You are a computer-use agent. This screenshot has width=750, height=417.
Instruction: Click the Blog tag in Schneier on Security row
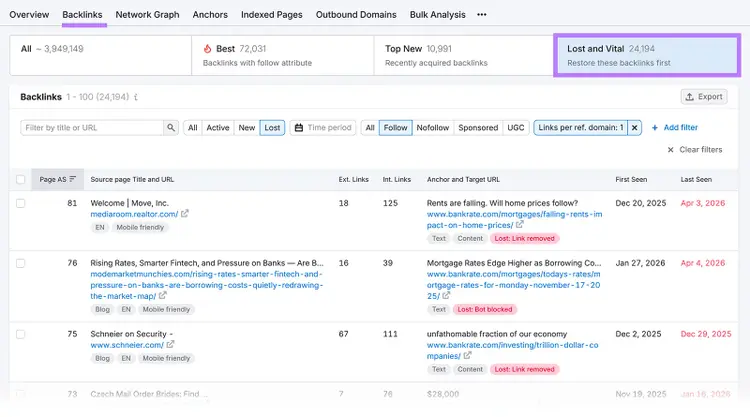click(x=102, y=358)
